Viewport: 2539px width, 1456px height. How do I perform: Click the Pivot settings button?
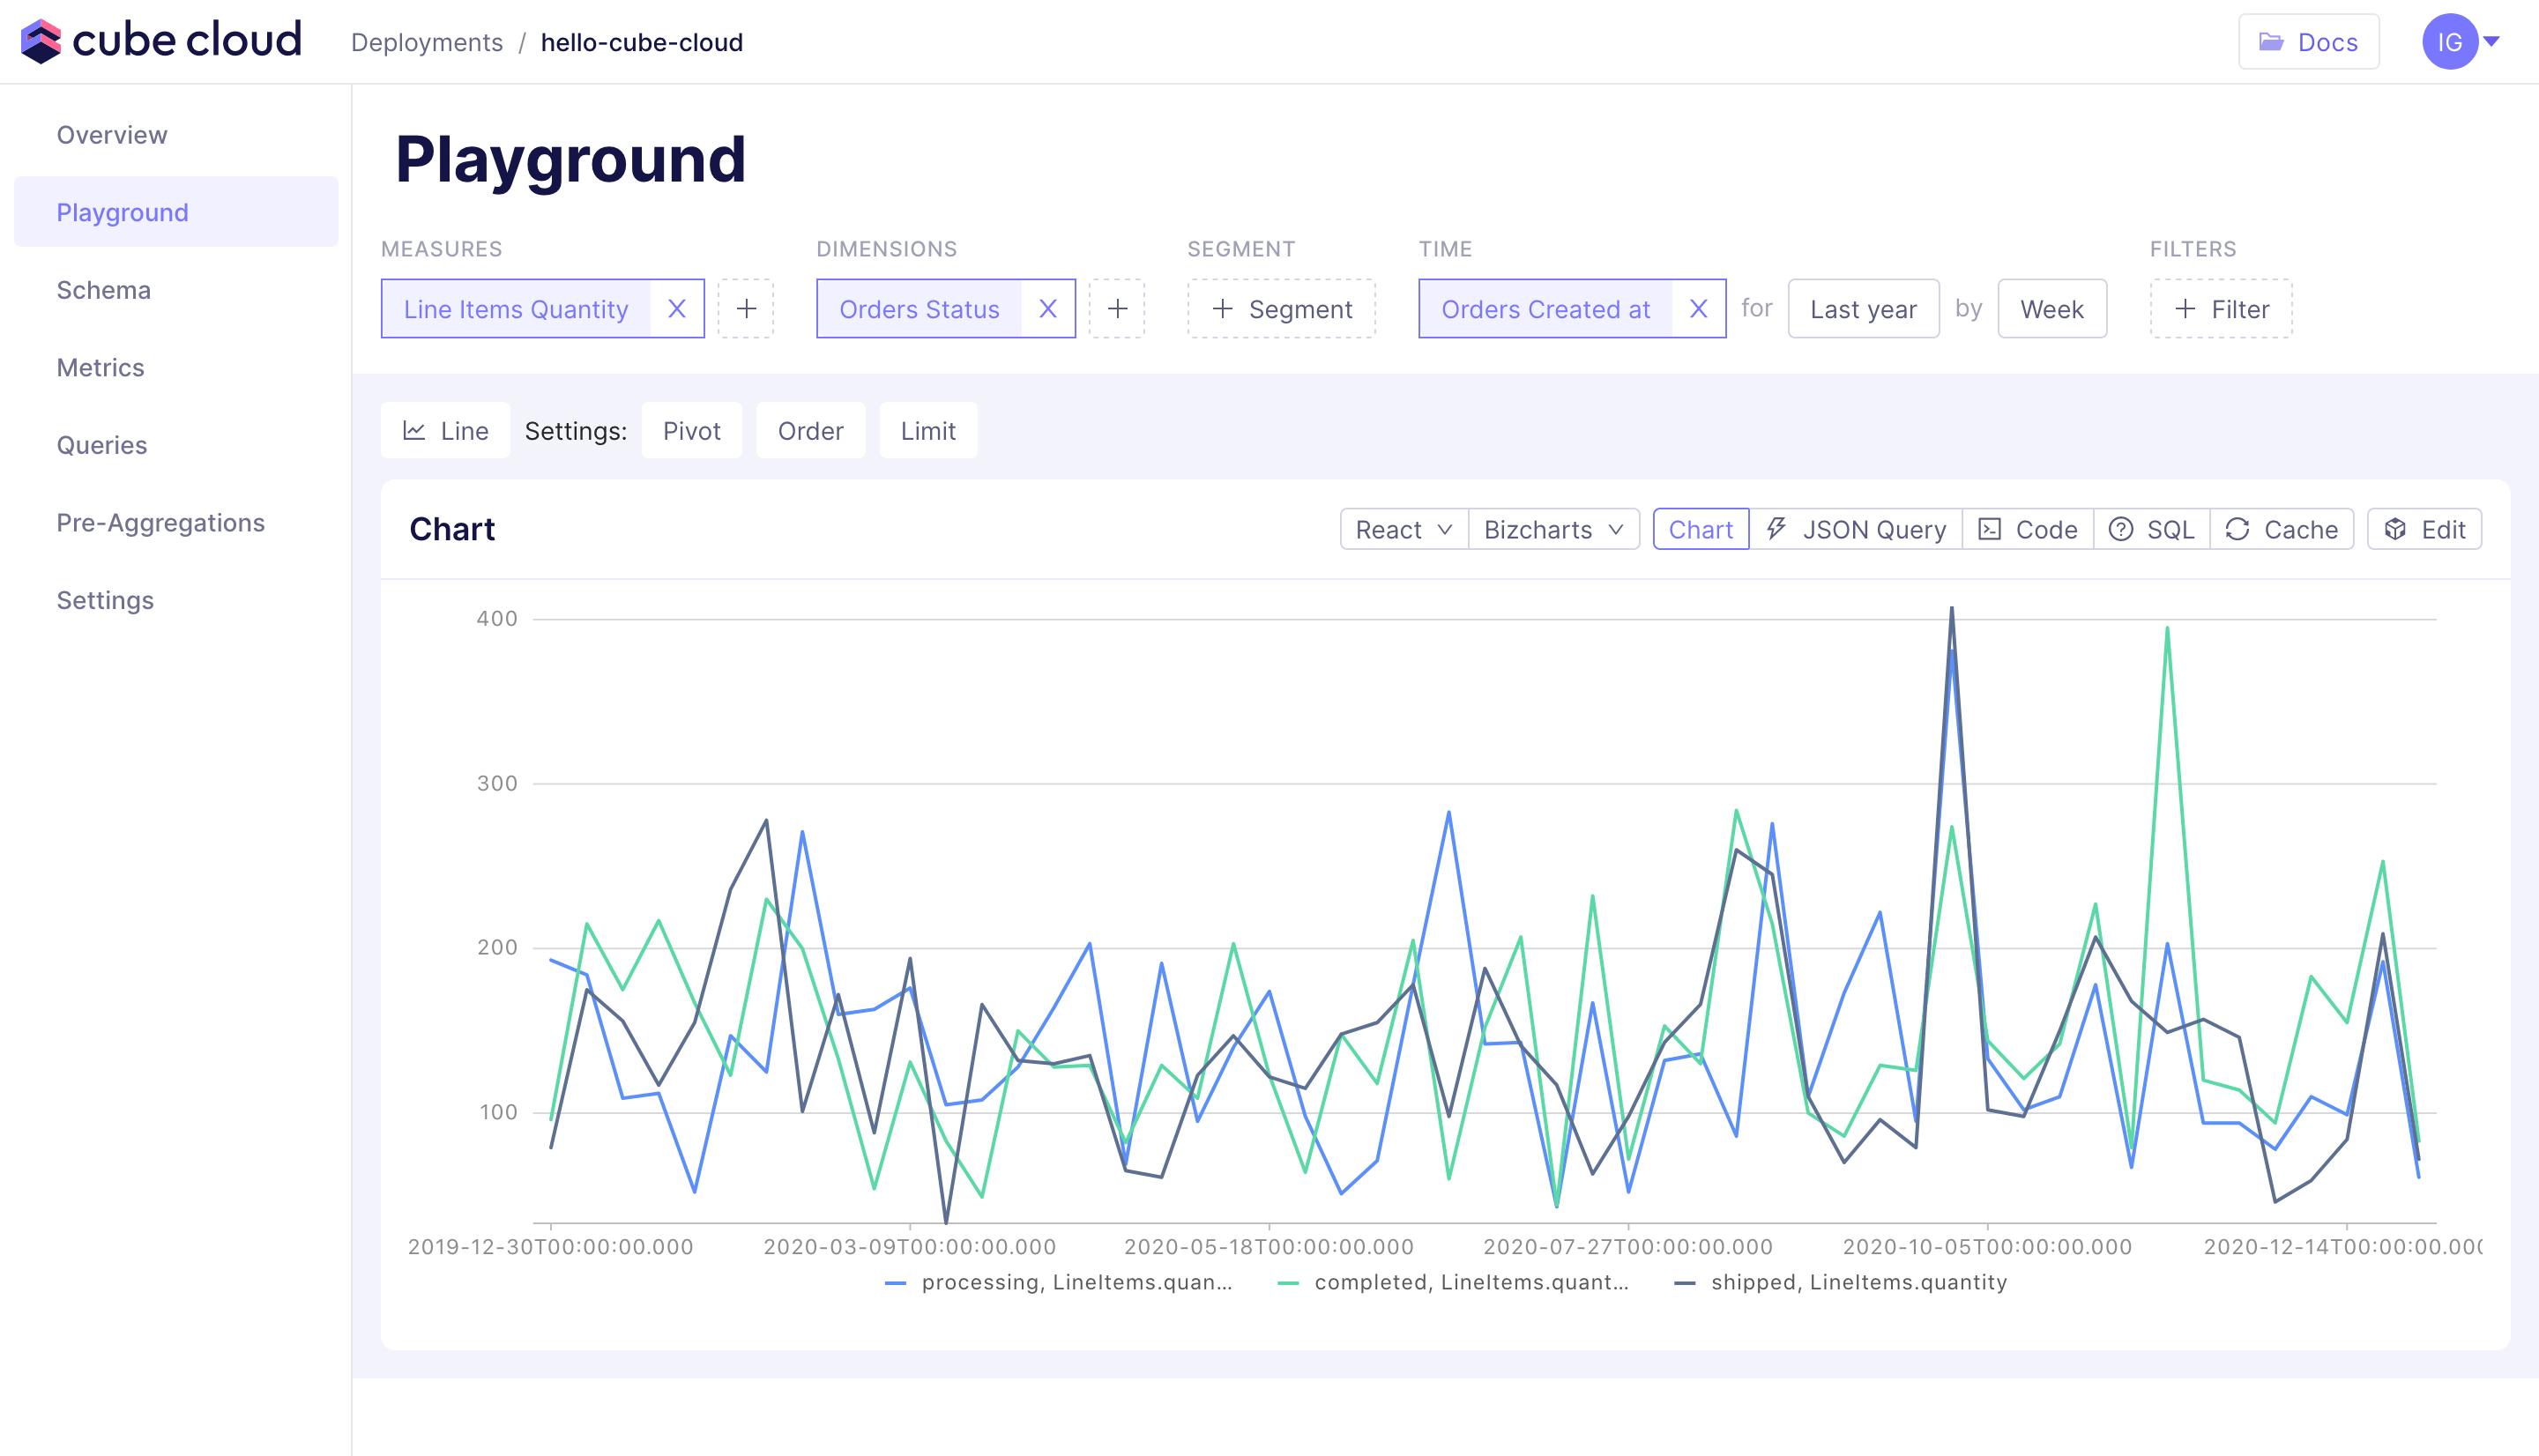(691, 431)
